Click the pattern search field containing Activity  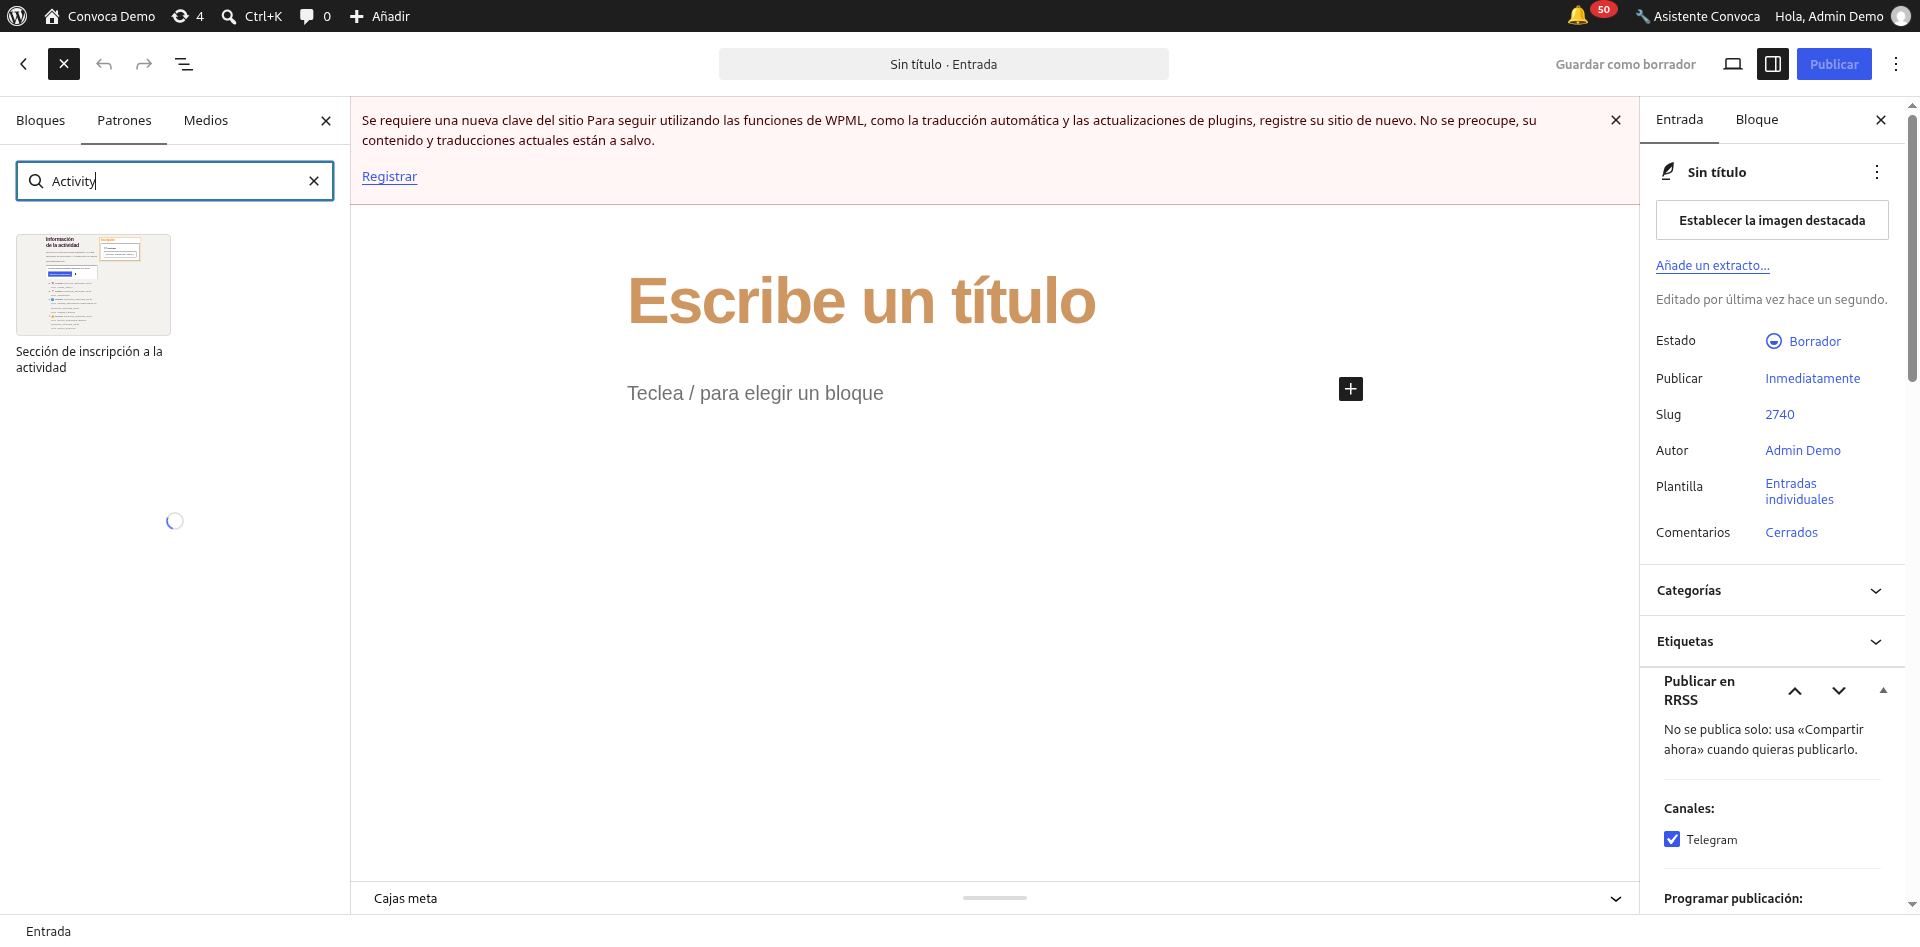(x=175, y=181)
